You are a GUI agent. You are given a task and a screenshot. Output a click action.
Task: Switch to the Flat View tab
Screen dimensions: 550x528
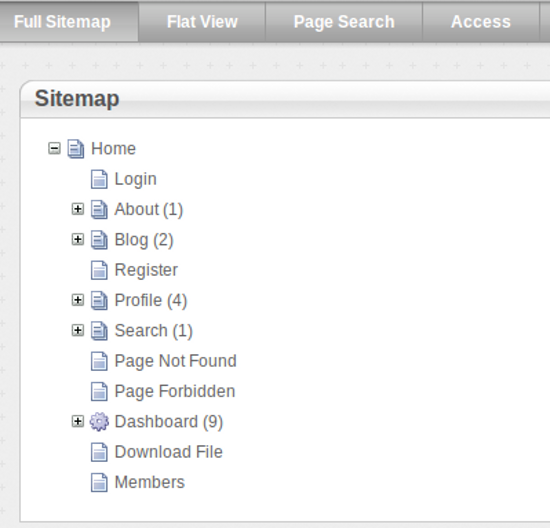click(202, 22)
